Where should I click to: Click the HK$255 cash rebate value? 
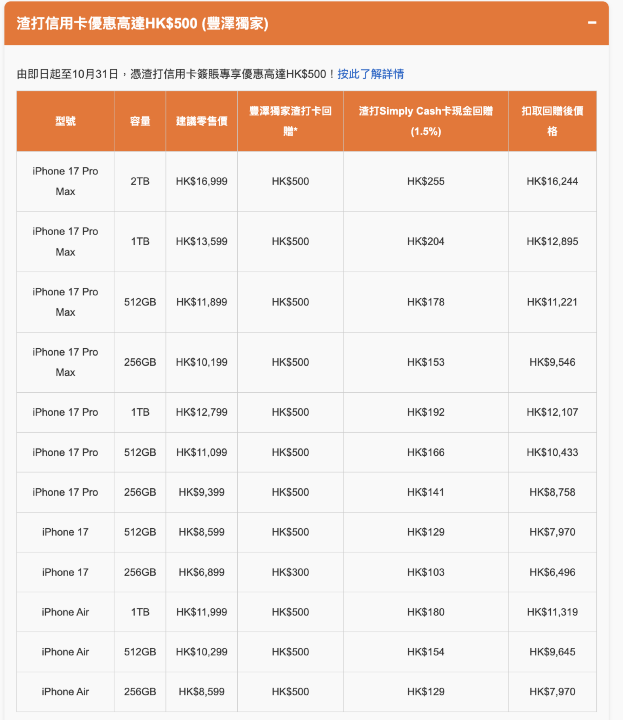(426, 181)
